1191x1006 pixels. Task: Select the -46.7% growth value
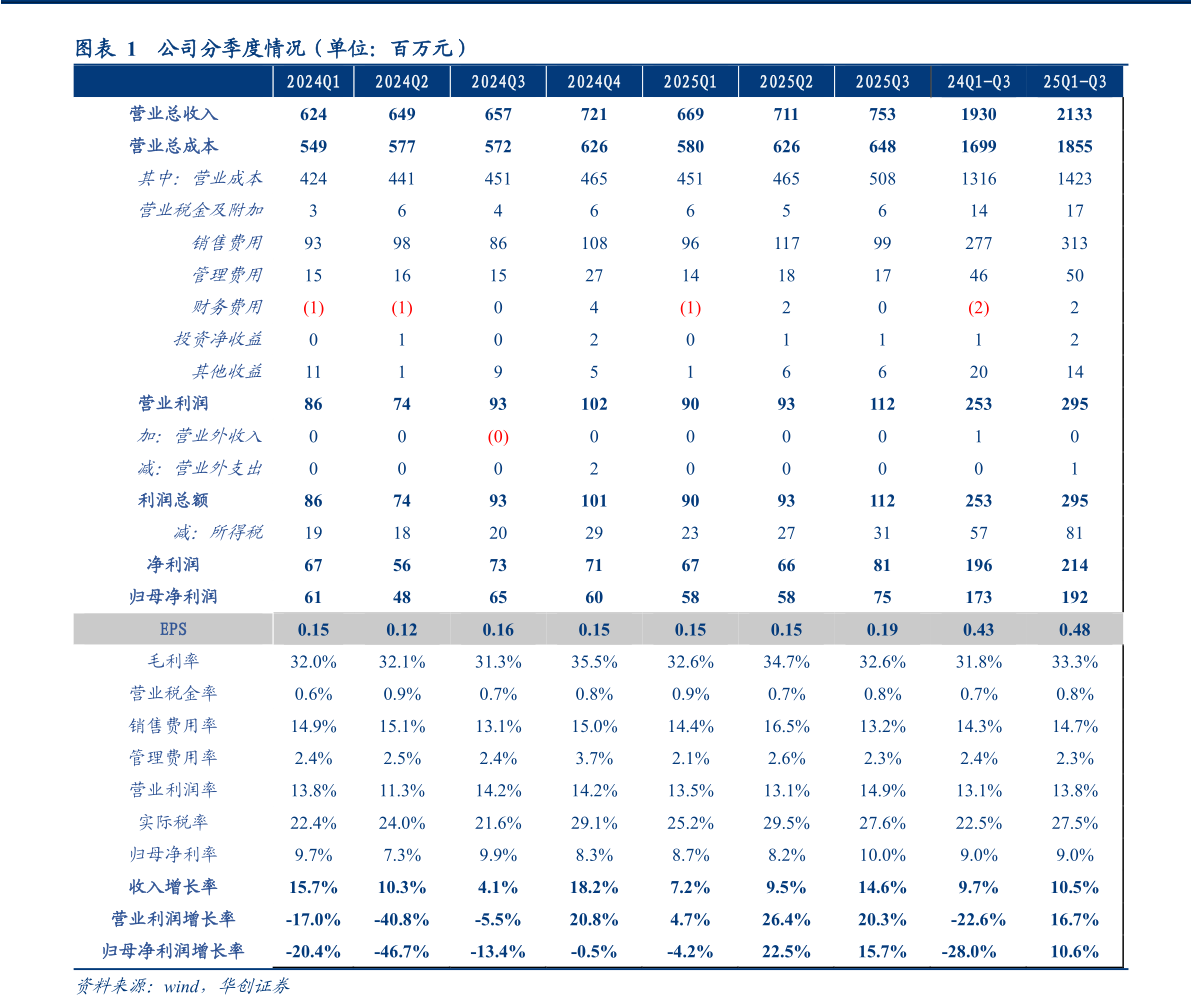coord(402,951)
